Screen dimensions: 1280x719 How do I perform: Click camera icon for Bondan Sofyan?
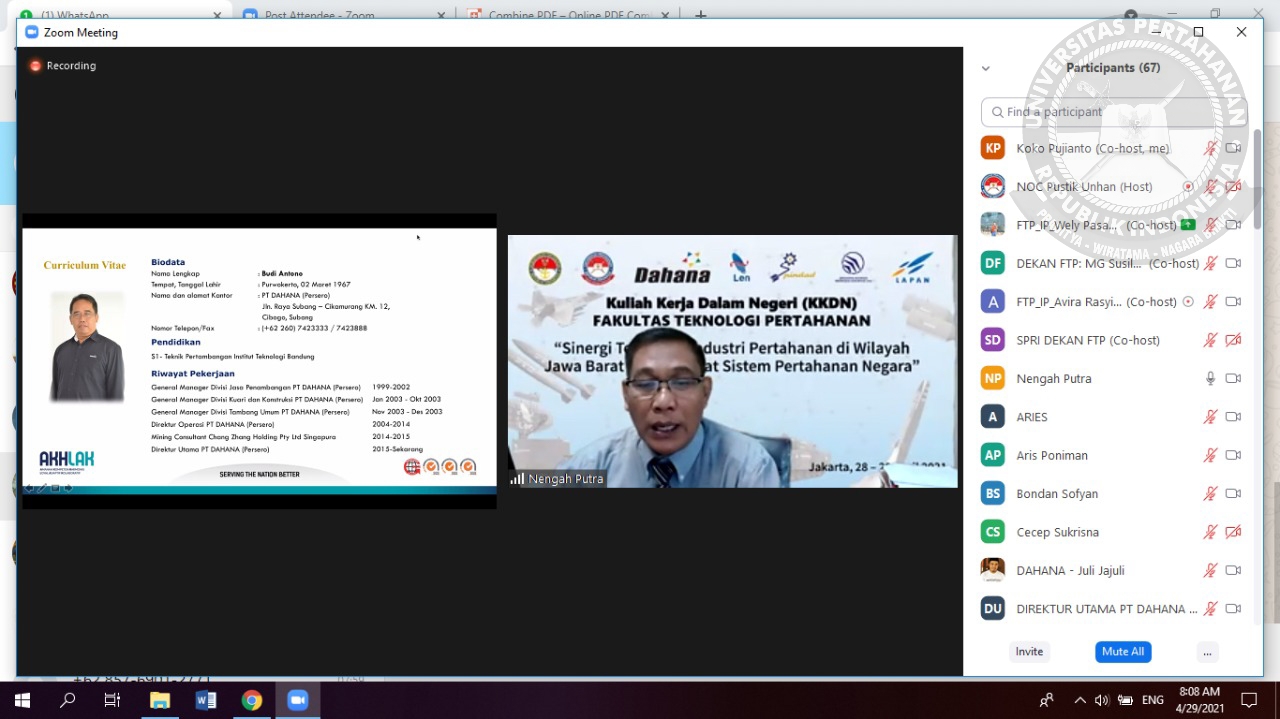(1233, 494)
